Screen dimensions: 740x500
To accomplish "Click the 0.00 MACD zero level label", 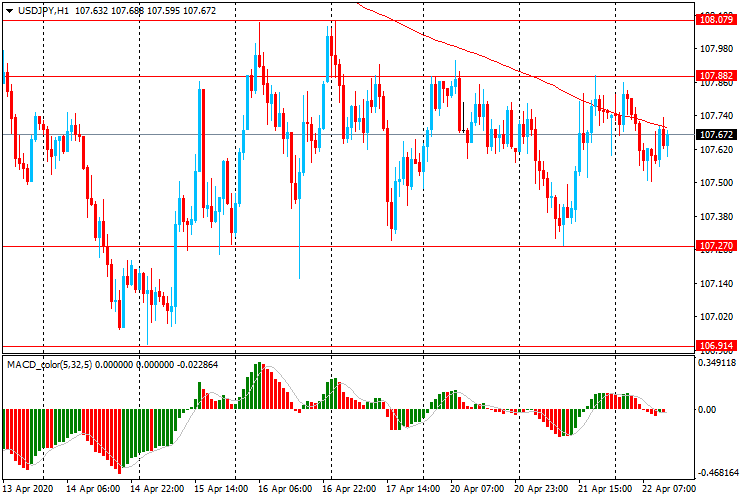I will (708, 410).
